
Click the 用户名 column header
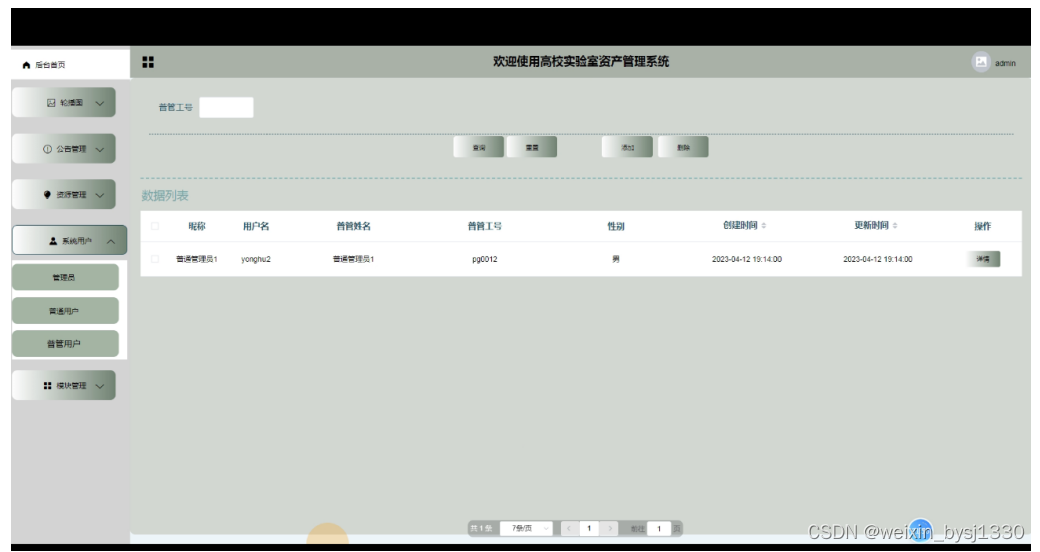[x=256, y=226]
